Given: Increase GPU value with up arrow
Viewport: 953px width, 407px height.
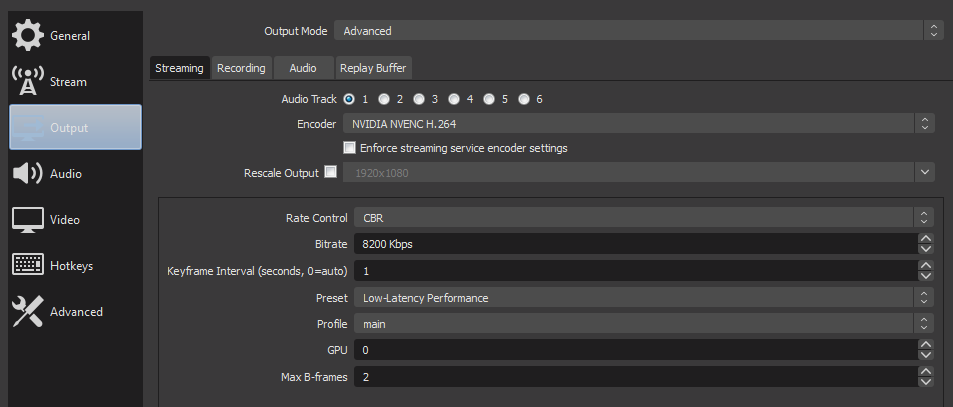Looking at the screenshot, I should [926, 344].
